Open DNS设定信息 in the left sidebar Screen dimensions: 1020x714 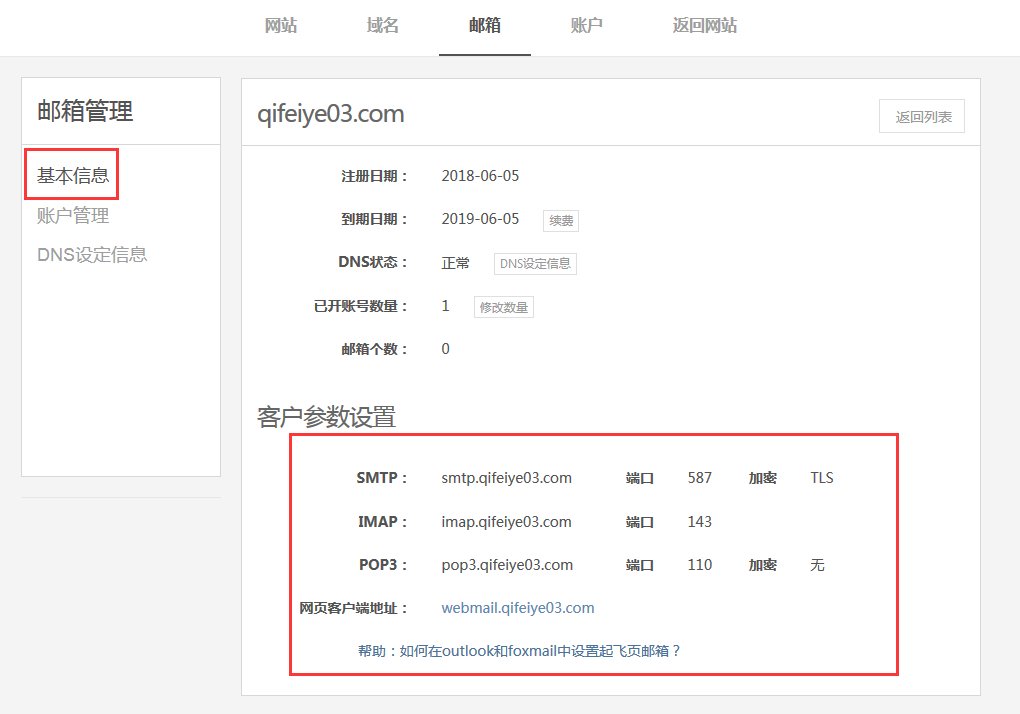tap(92, 254)
